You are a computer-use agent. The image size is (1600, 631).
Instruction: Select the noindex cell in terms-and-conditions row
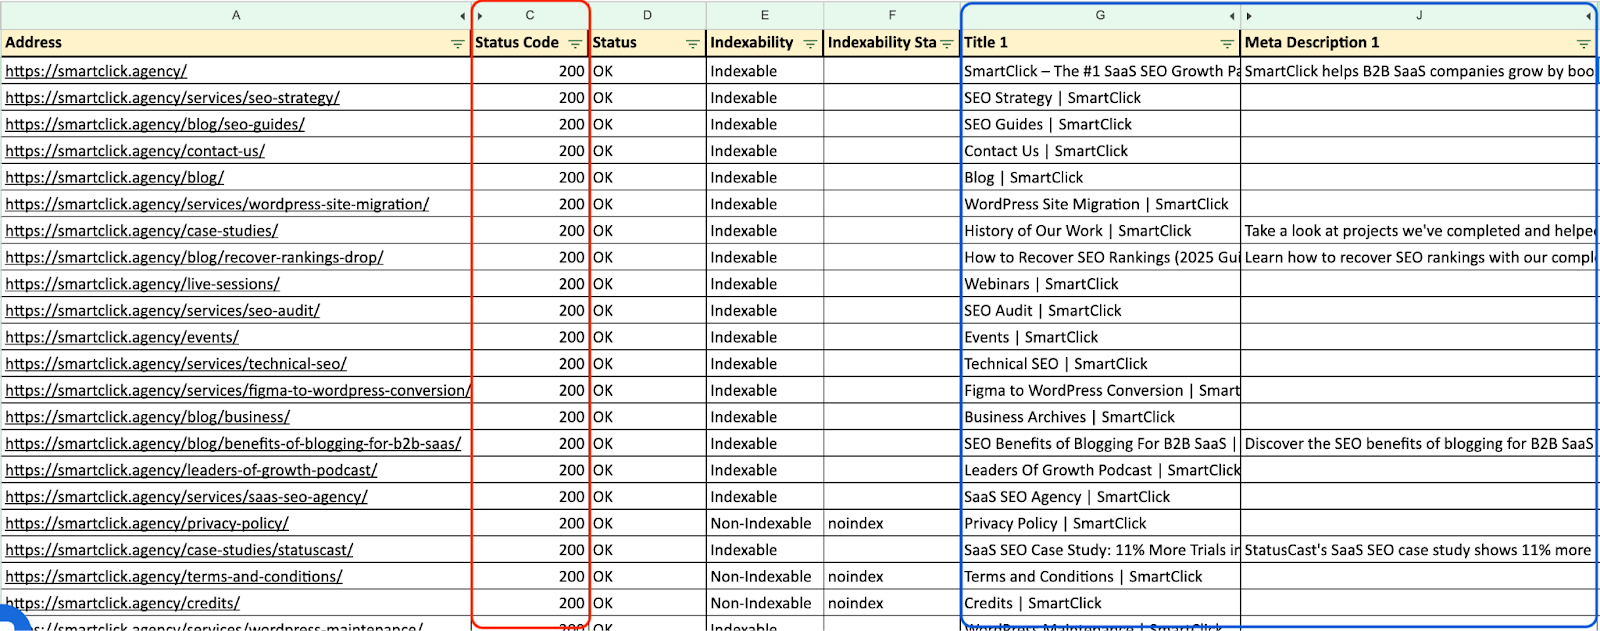click(x=892, y=577)
